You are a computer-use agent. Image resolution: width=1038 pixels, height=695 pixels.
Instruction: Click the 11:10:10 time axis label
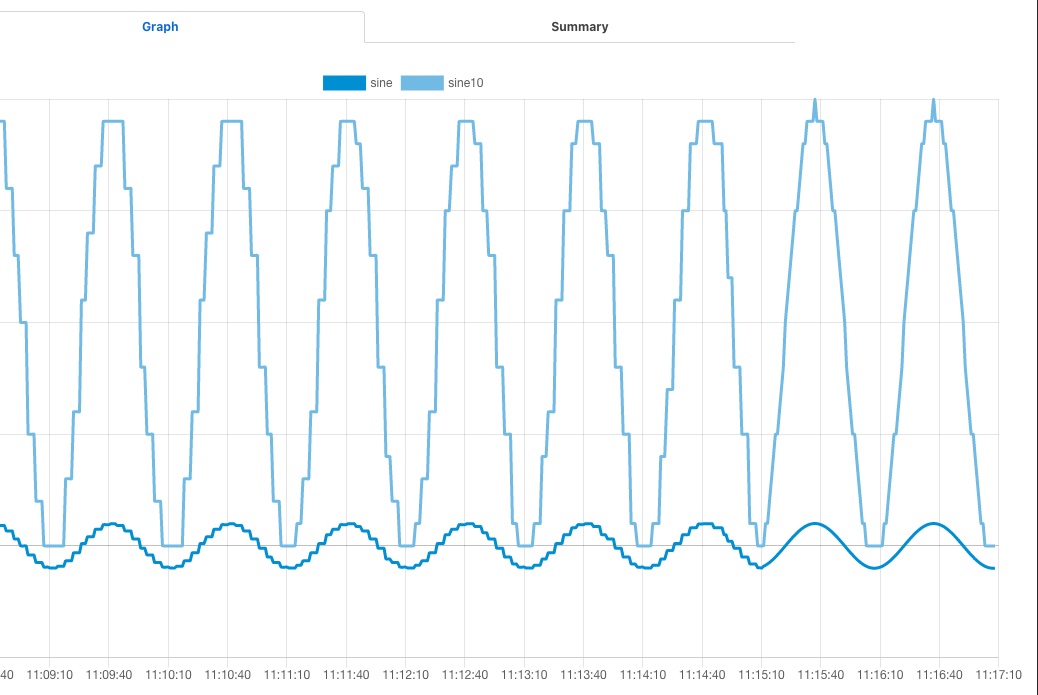169,675
